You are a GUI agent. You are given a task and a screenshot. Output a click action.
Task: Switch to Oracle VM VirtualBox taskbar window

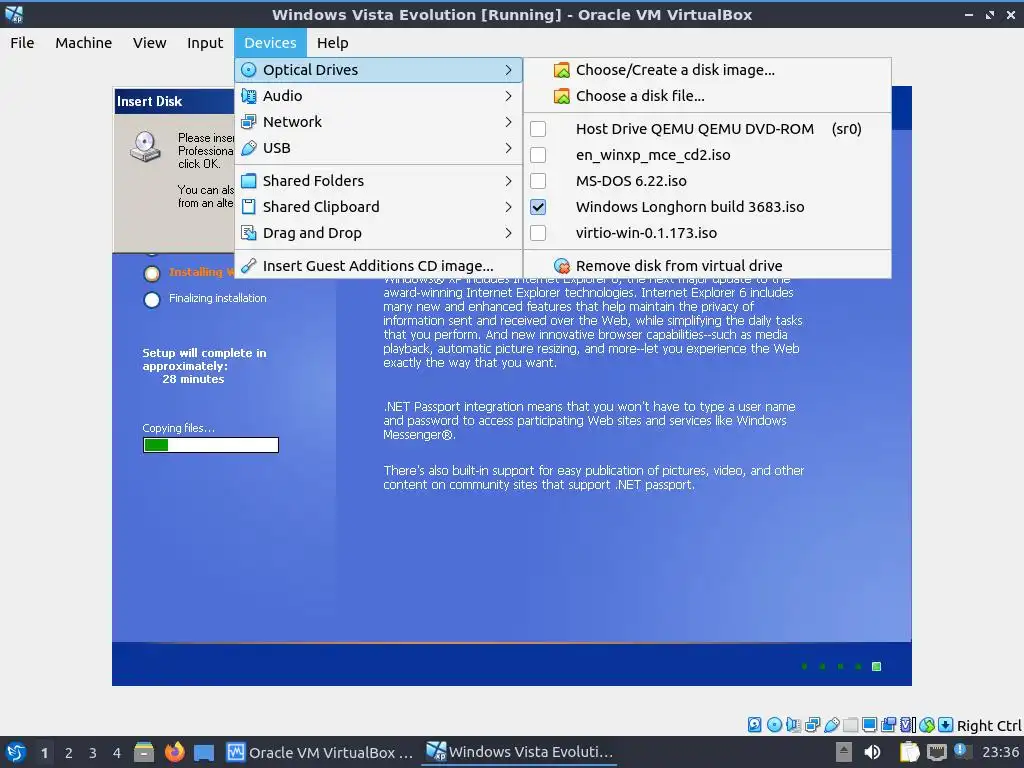coord(319,752)
